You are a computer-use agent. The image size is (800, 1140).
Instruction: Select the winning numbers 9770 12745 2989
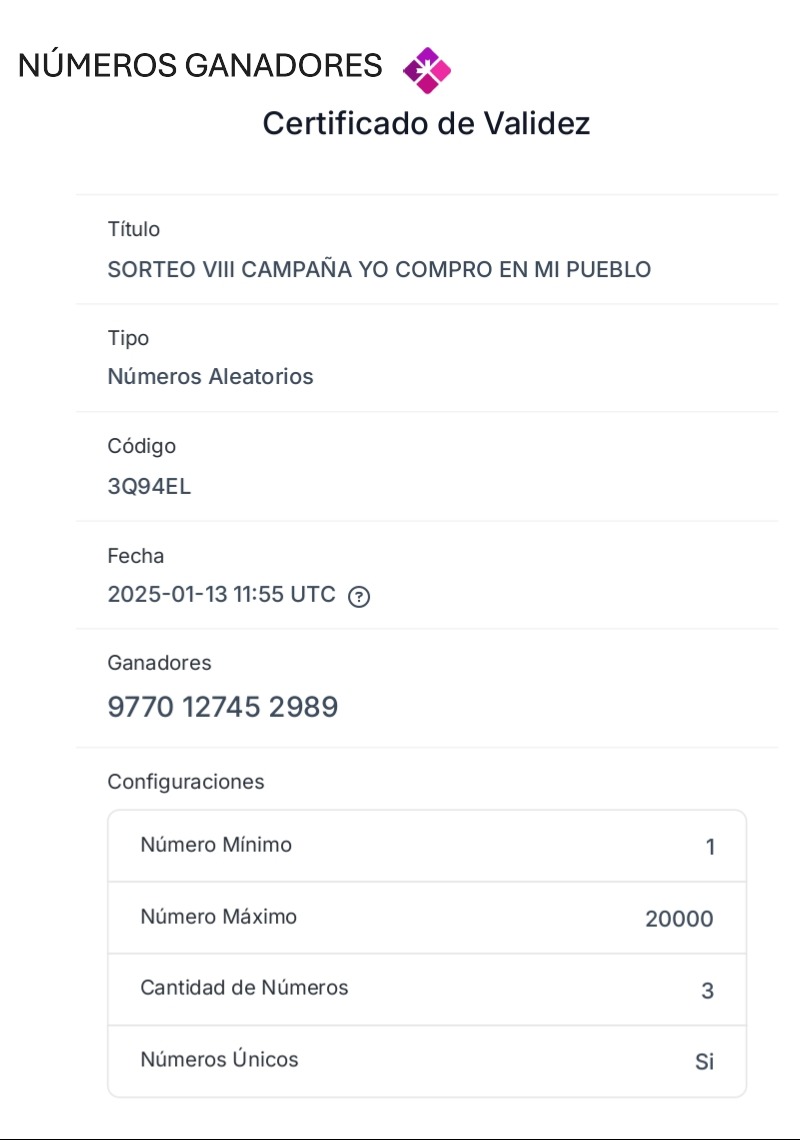tap(223, 707)
